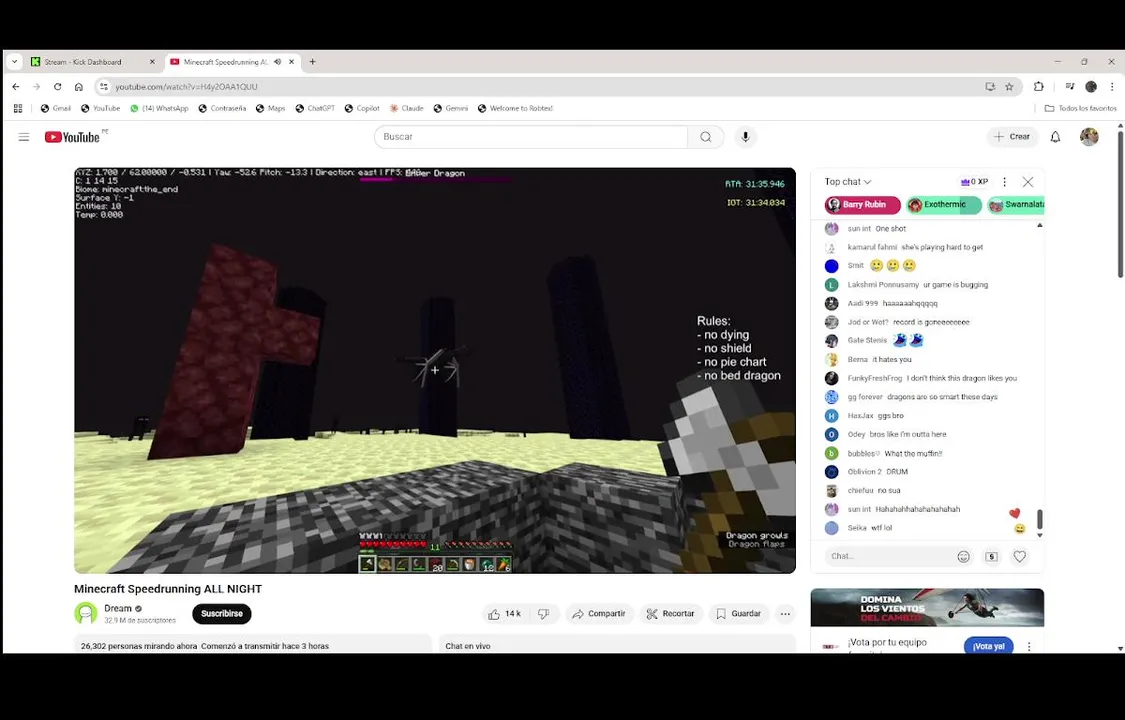The image size is (1125, 720).
Task: Click the ¡Vota ya! ad button
Action: pyautogui.click(x=989, y=646)
